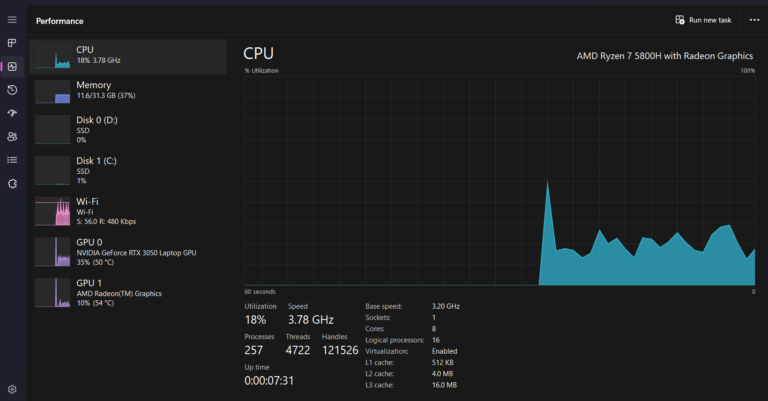This screenshot has height=401, width=768.
Task: Click the 60 seconds graph label
Action: (260, 292)
